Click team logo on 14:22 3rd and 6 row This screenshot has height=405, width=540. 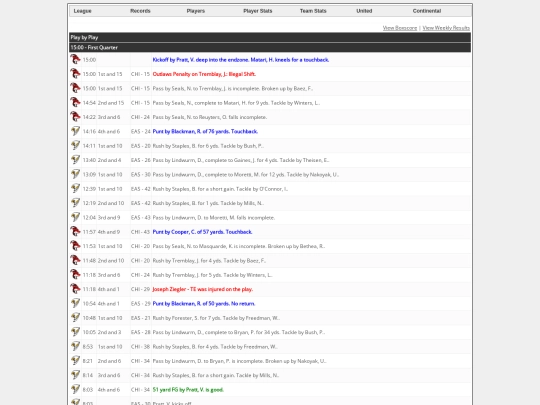[75, 117]
